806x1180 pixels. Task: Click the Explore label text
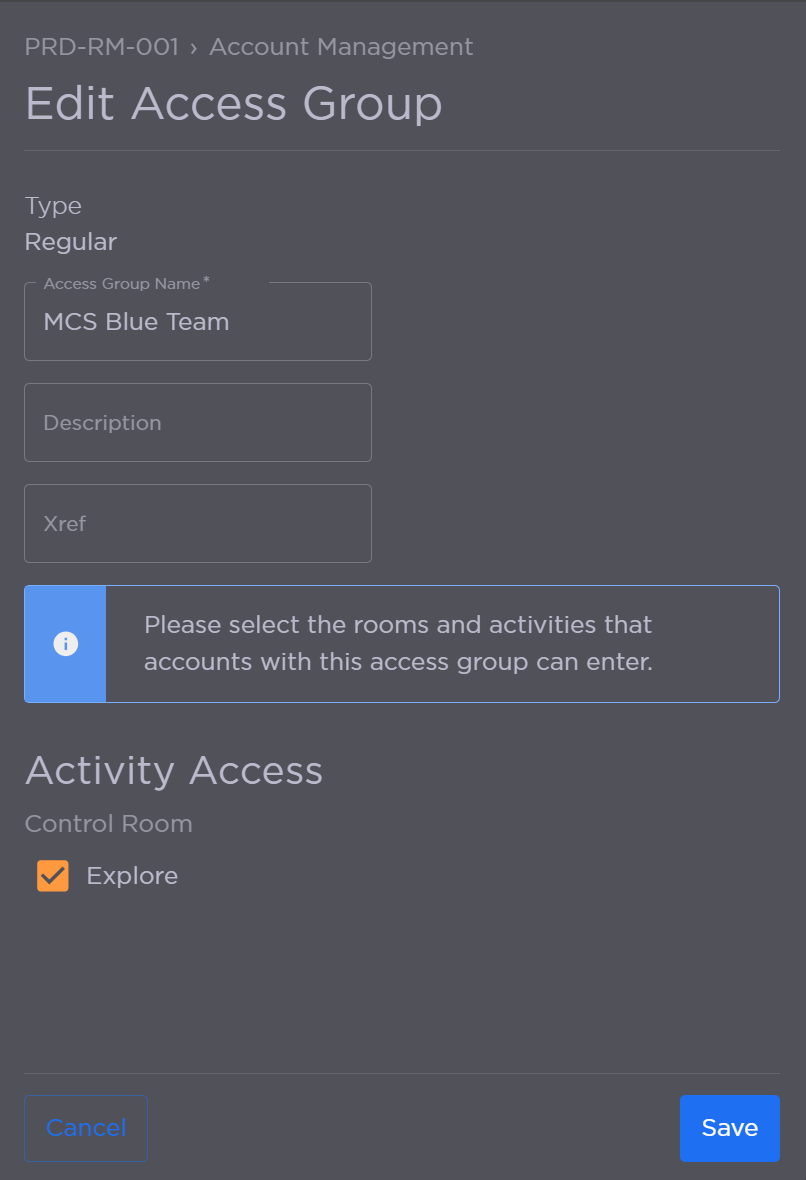tap(132, 875)
